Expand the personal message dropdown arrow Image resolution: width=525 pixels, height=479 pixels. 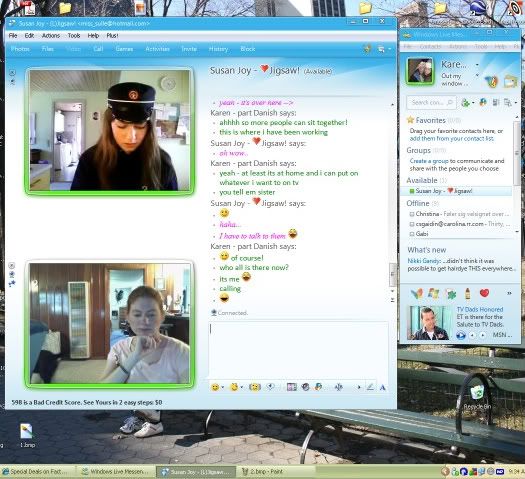(477, 75)
